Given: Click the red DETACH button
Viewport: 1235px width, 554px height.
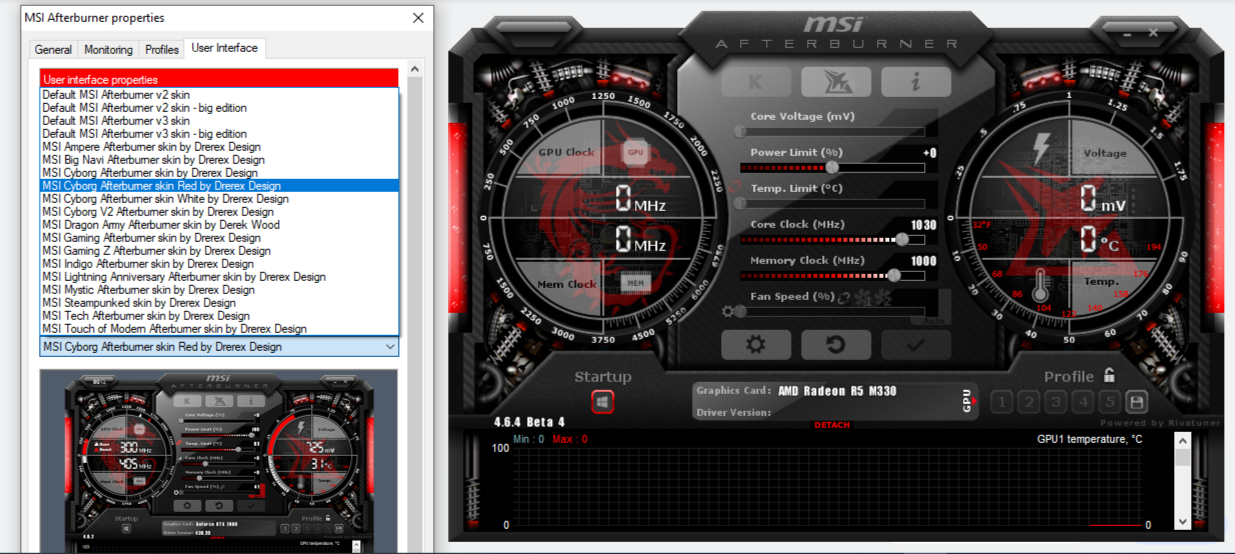Looking at the screenshot, I should [832, 425].
